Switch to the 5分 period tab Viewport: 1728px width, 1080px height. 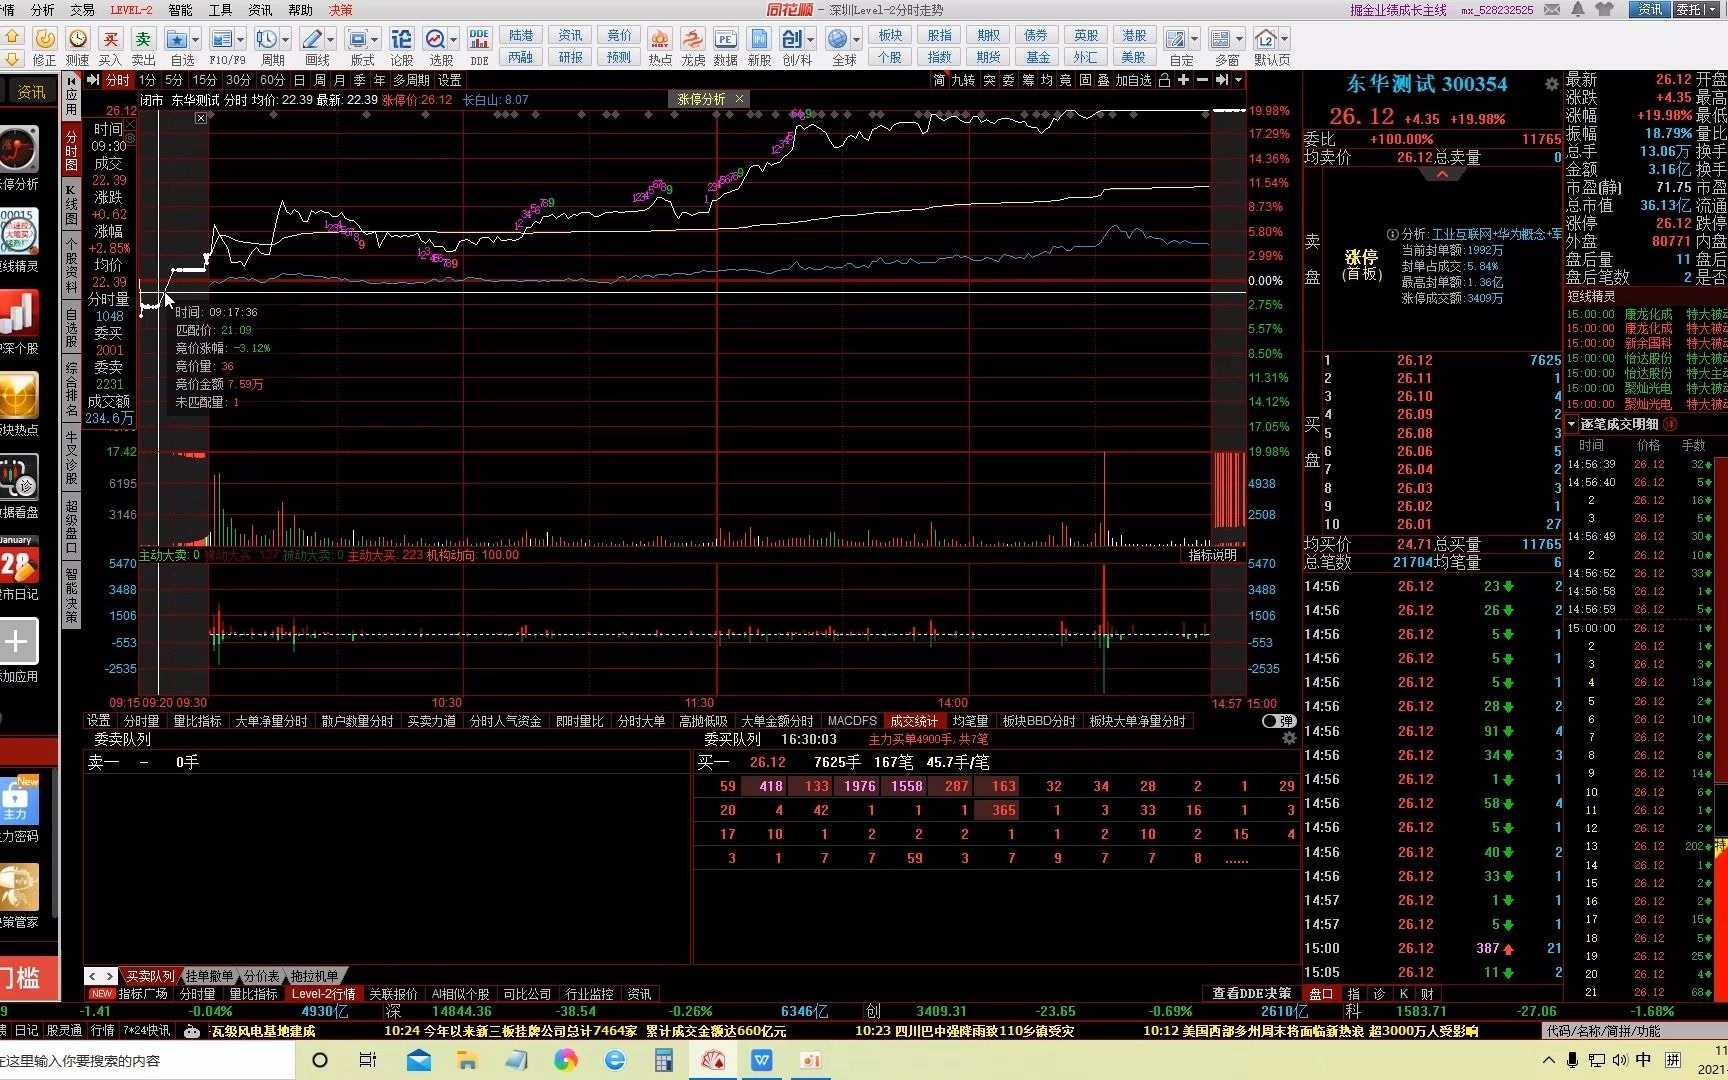[x=174, y=80]
